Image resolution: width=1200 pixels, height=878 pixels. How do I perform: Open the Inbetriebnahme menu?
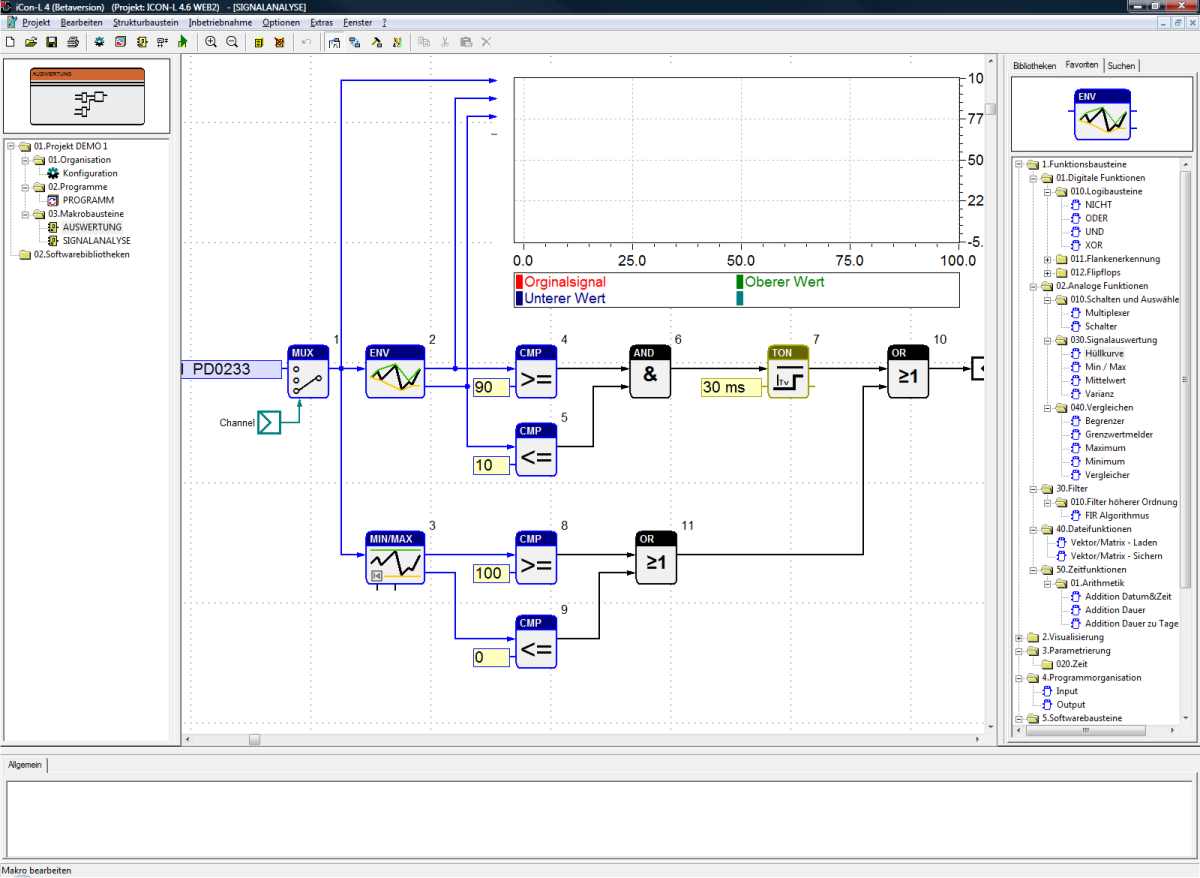click(220, 22)
